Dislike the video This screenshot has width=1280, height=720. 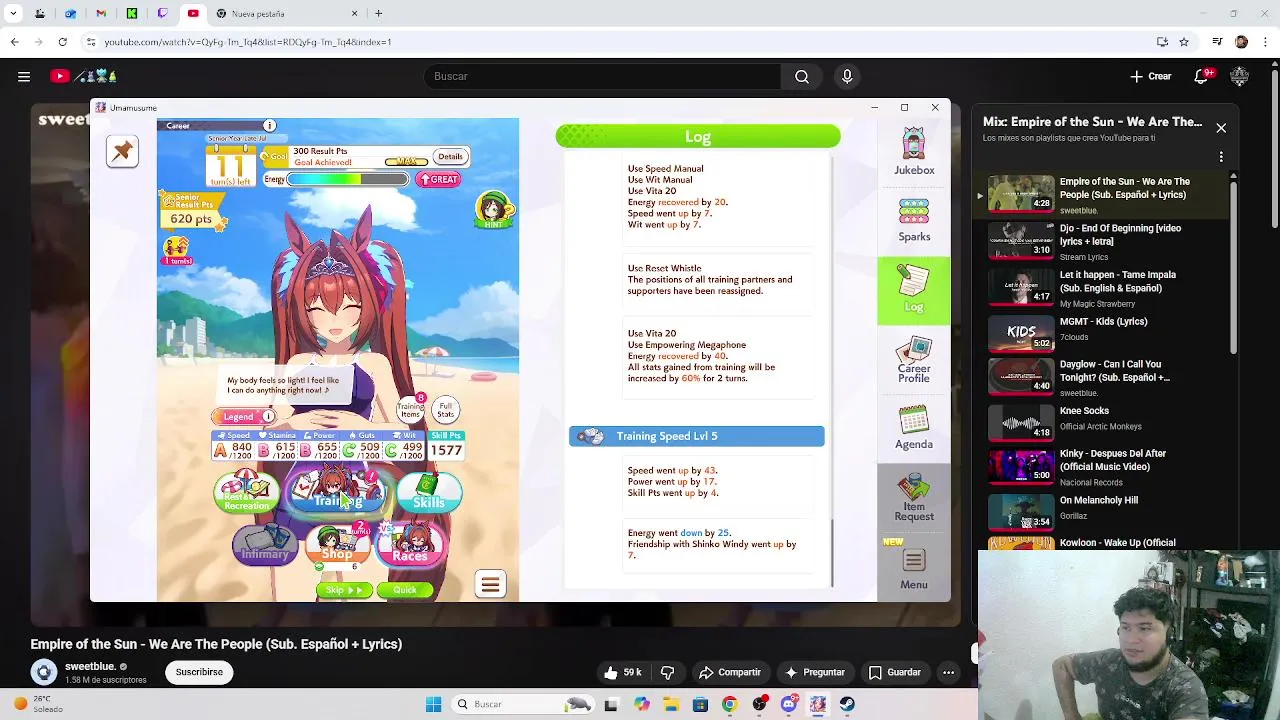coord(668,672)
